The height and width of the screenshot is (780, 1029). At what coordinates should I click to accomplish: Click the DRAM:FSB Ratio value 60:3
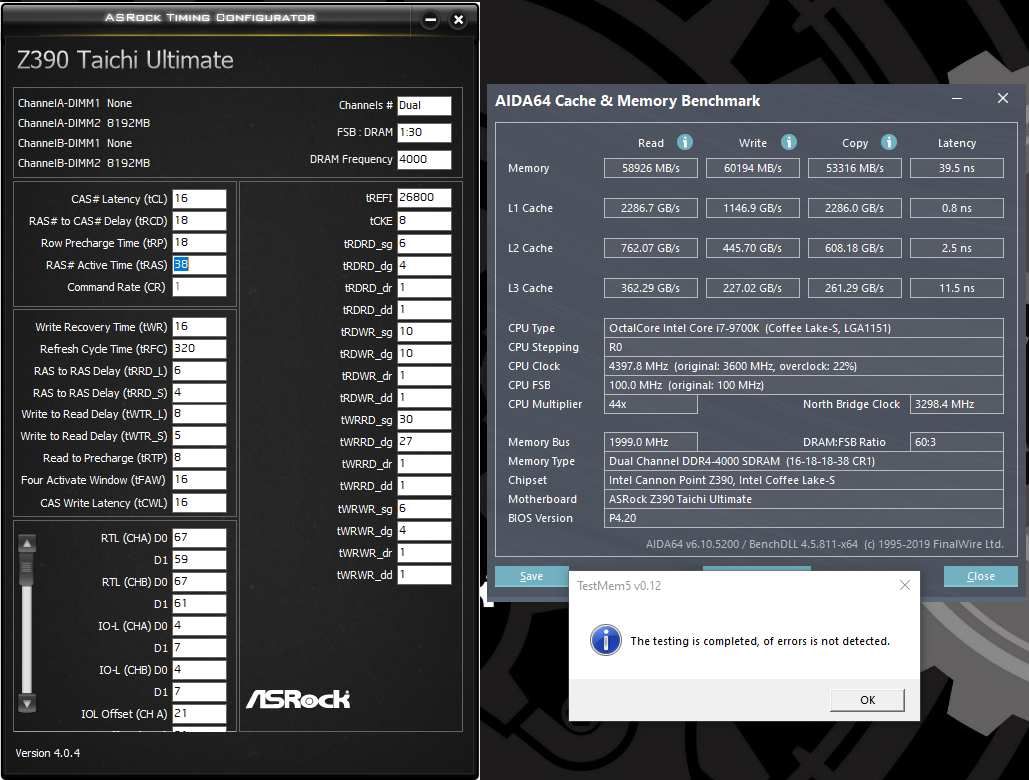pyautogui.click(x=956, y=442)
